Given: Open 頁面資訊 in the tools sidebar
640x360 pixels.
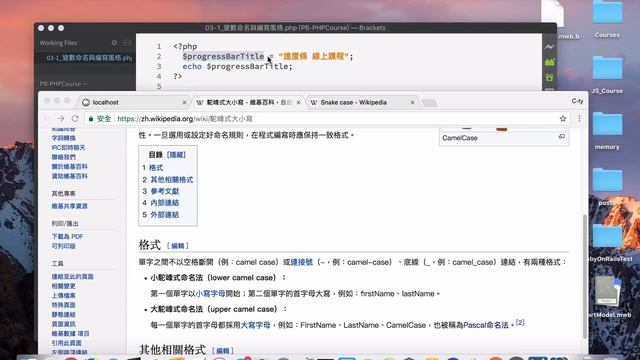Looking at the screenshot, I should (64, 324).
